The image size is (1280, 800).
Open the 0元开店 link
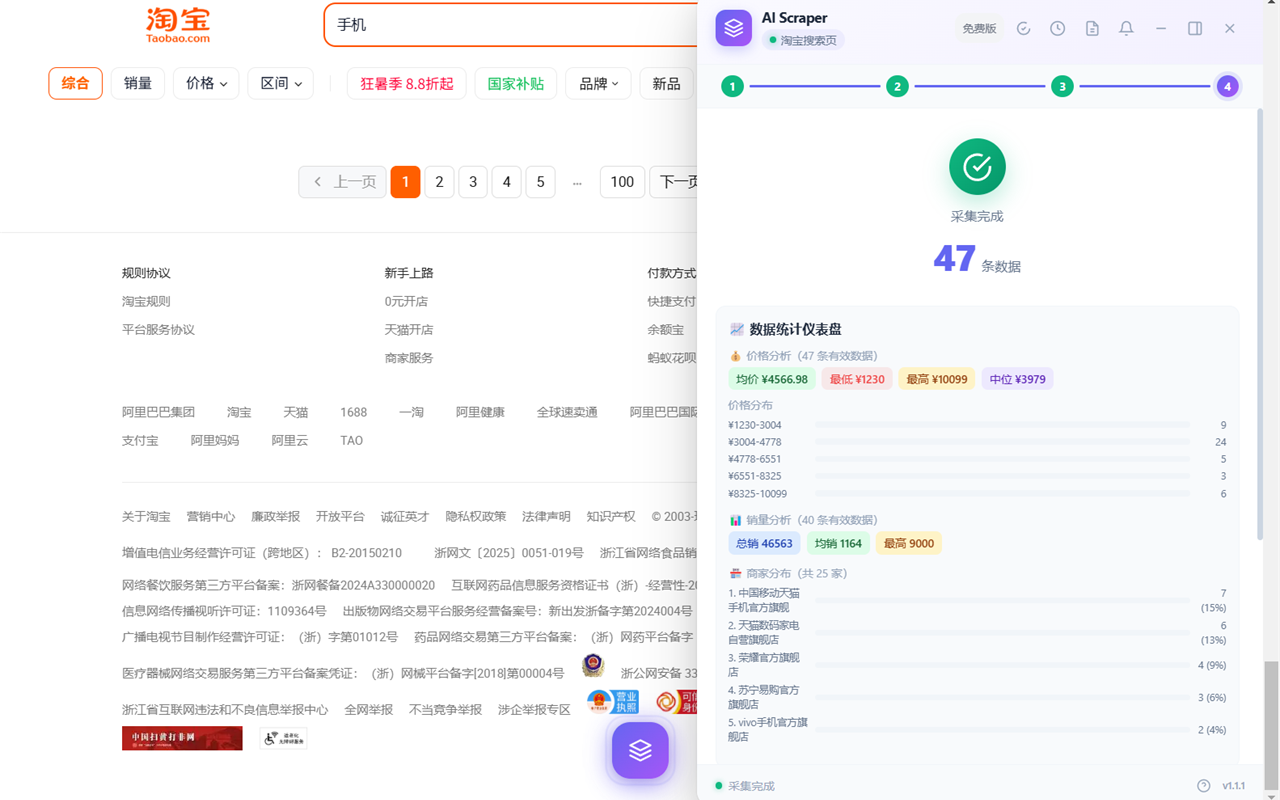pos(406,301)
